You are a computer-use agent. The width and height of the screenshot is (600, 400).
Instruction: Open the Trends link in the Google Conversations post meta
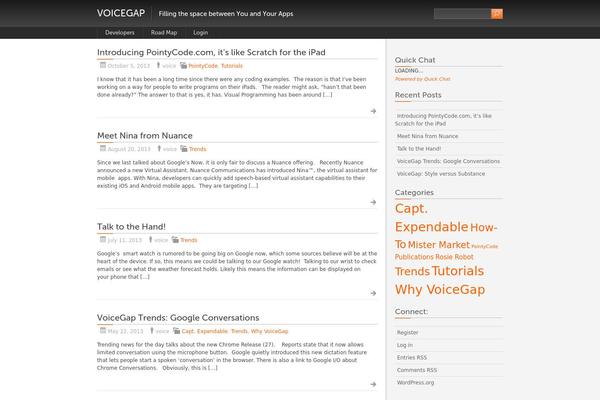click(240, 331)
